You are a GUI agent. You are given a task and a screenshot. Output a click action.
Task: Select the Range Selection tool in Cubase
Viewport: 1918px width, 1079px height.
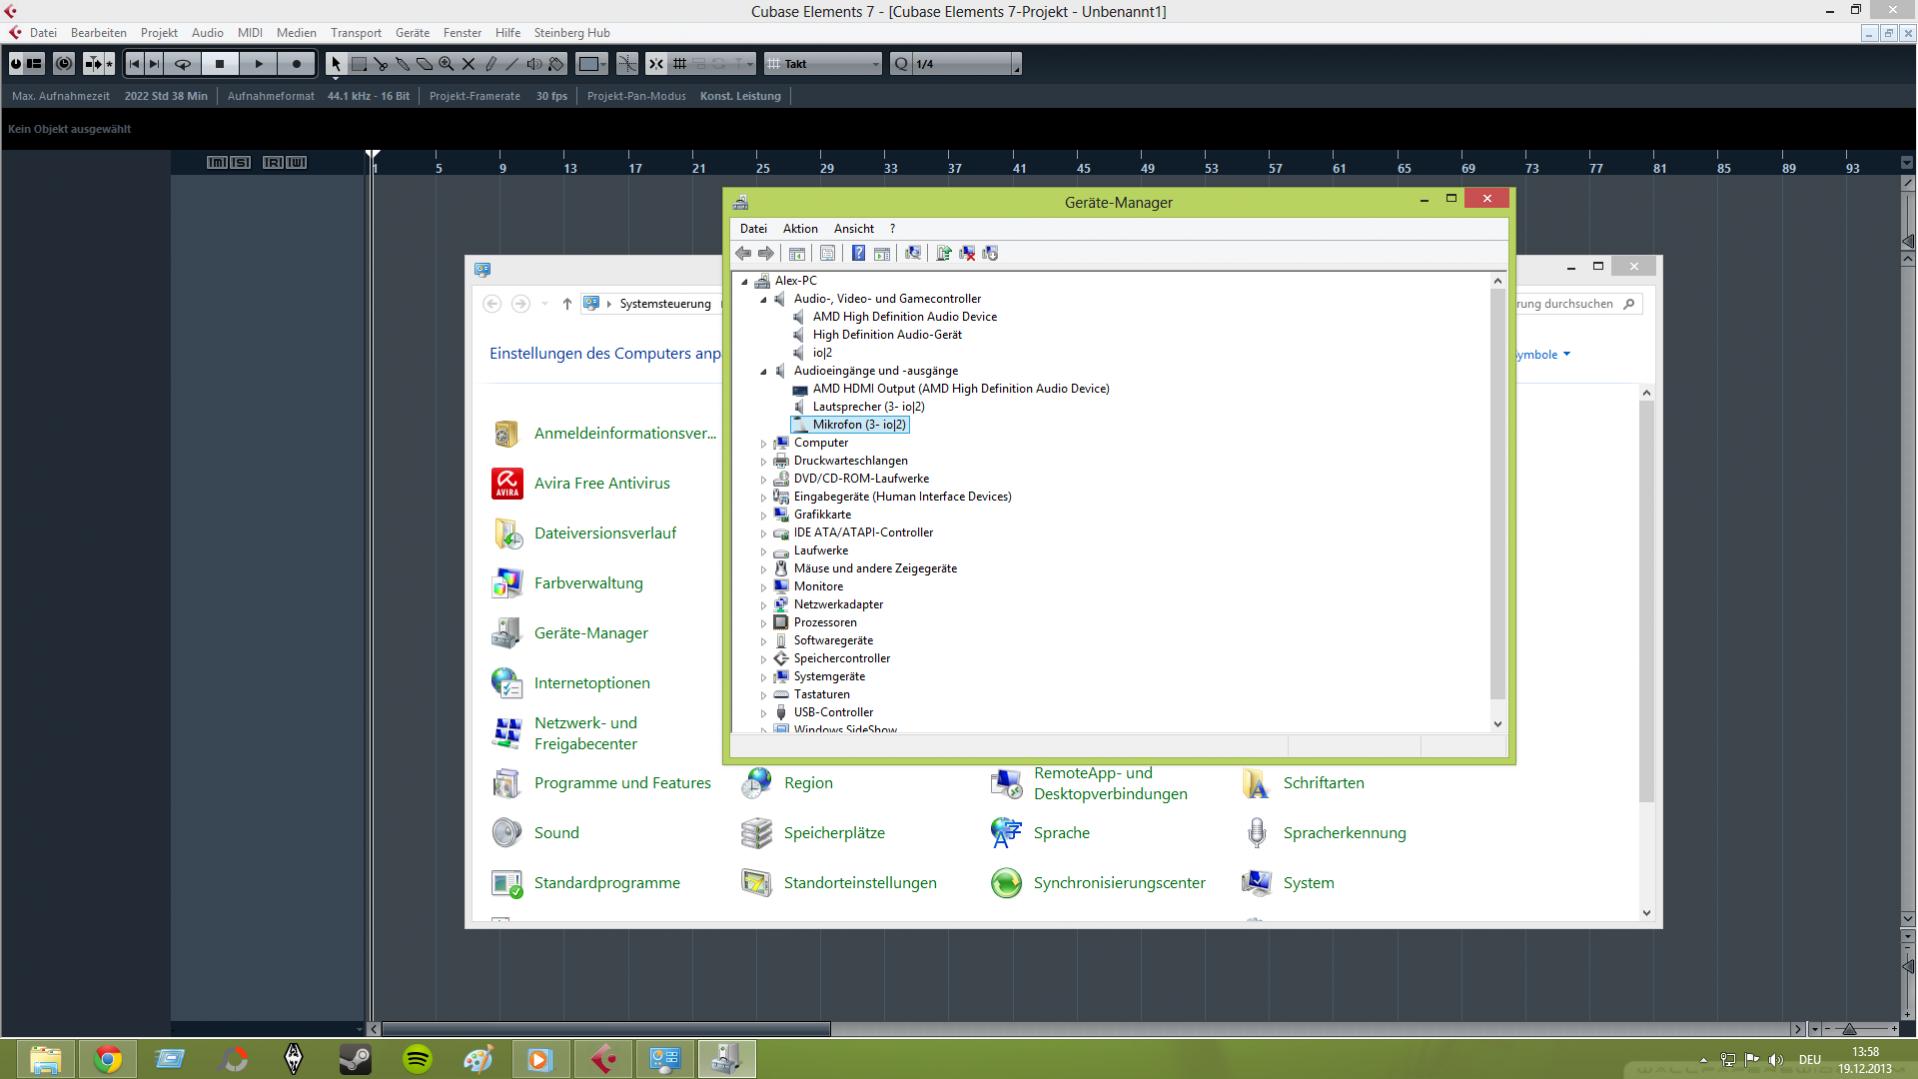(358, 64)
